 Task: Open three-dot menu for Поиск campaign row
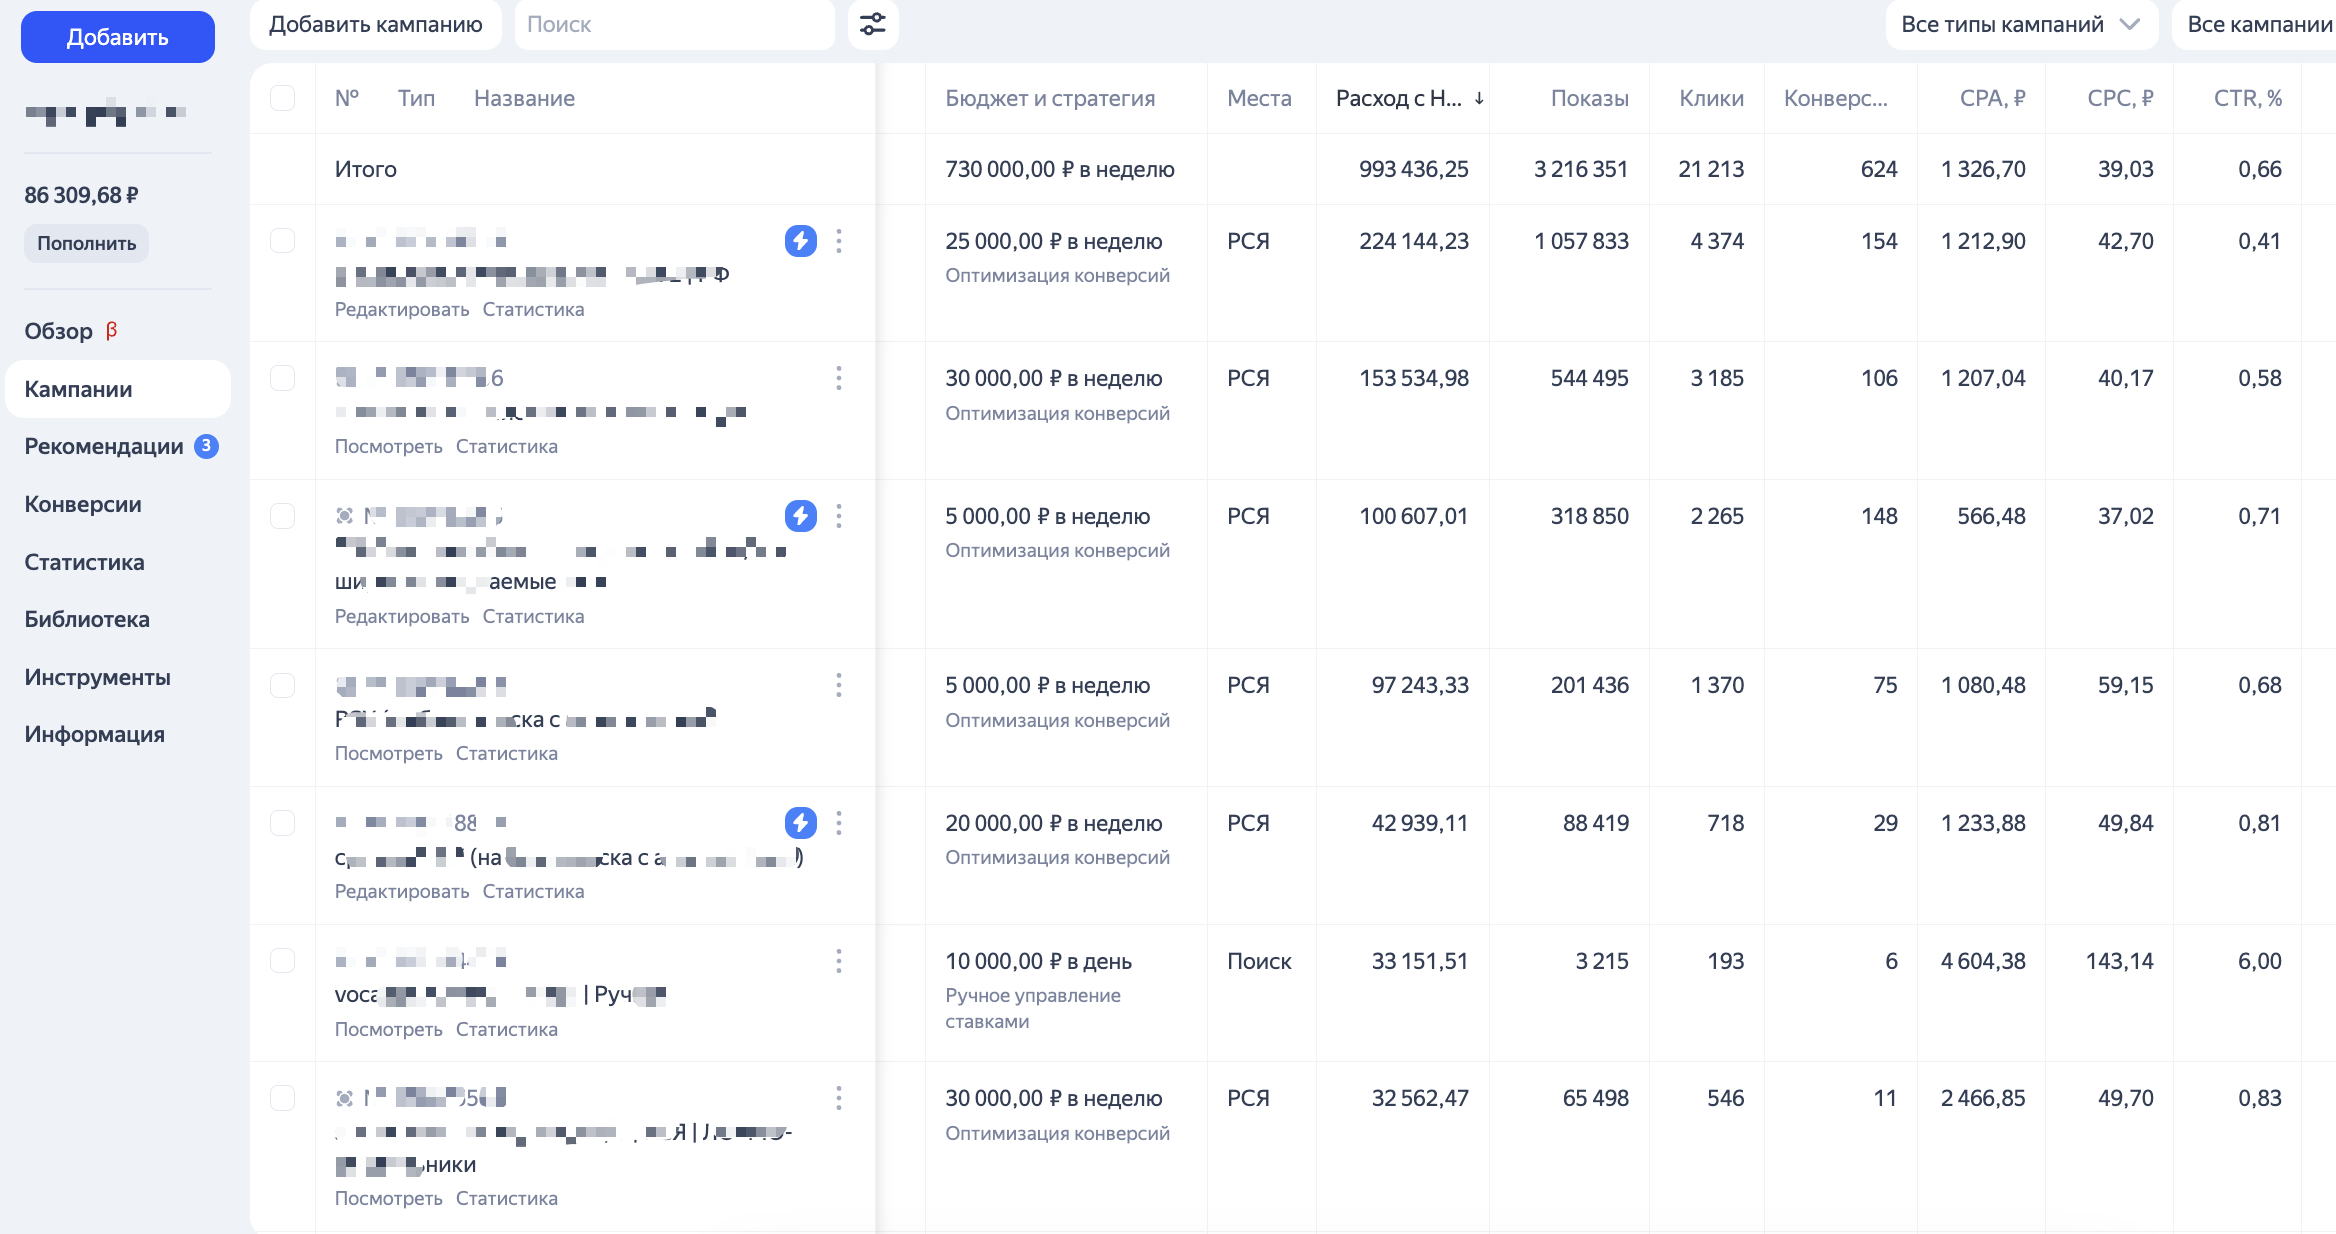tap(839, 961)
